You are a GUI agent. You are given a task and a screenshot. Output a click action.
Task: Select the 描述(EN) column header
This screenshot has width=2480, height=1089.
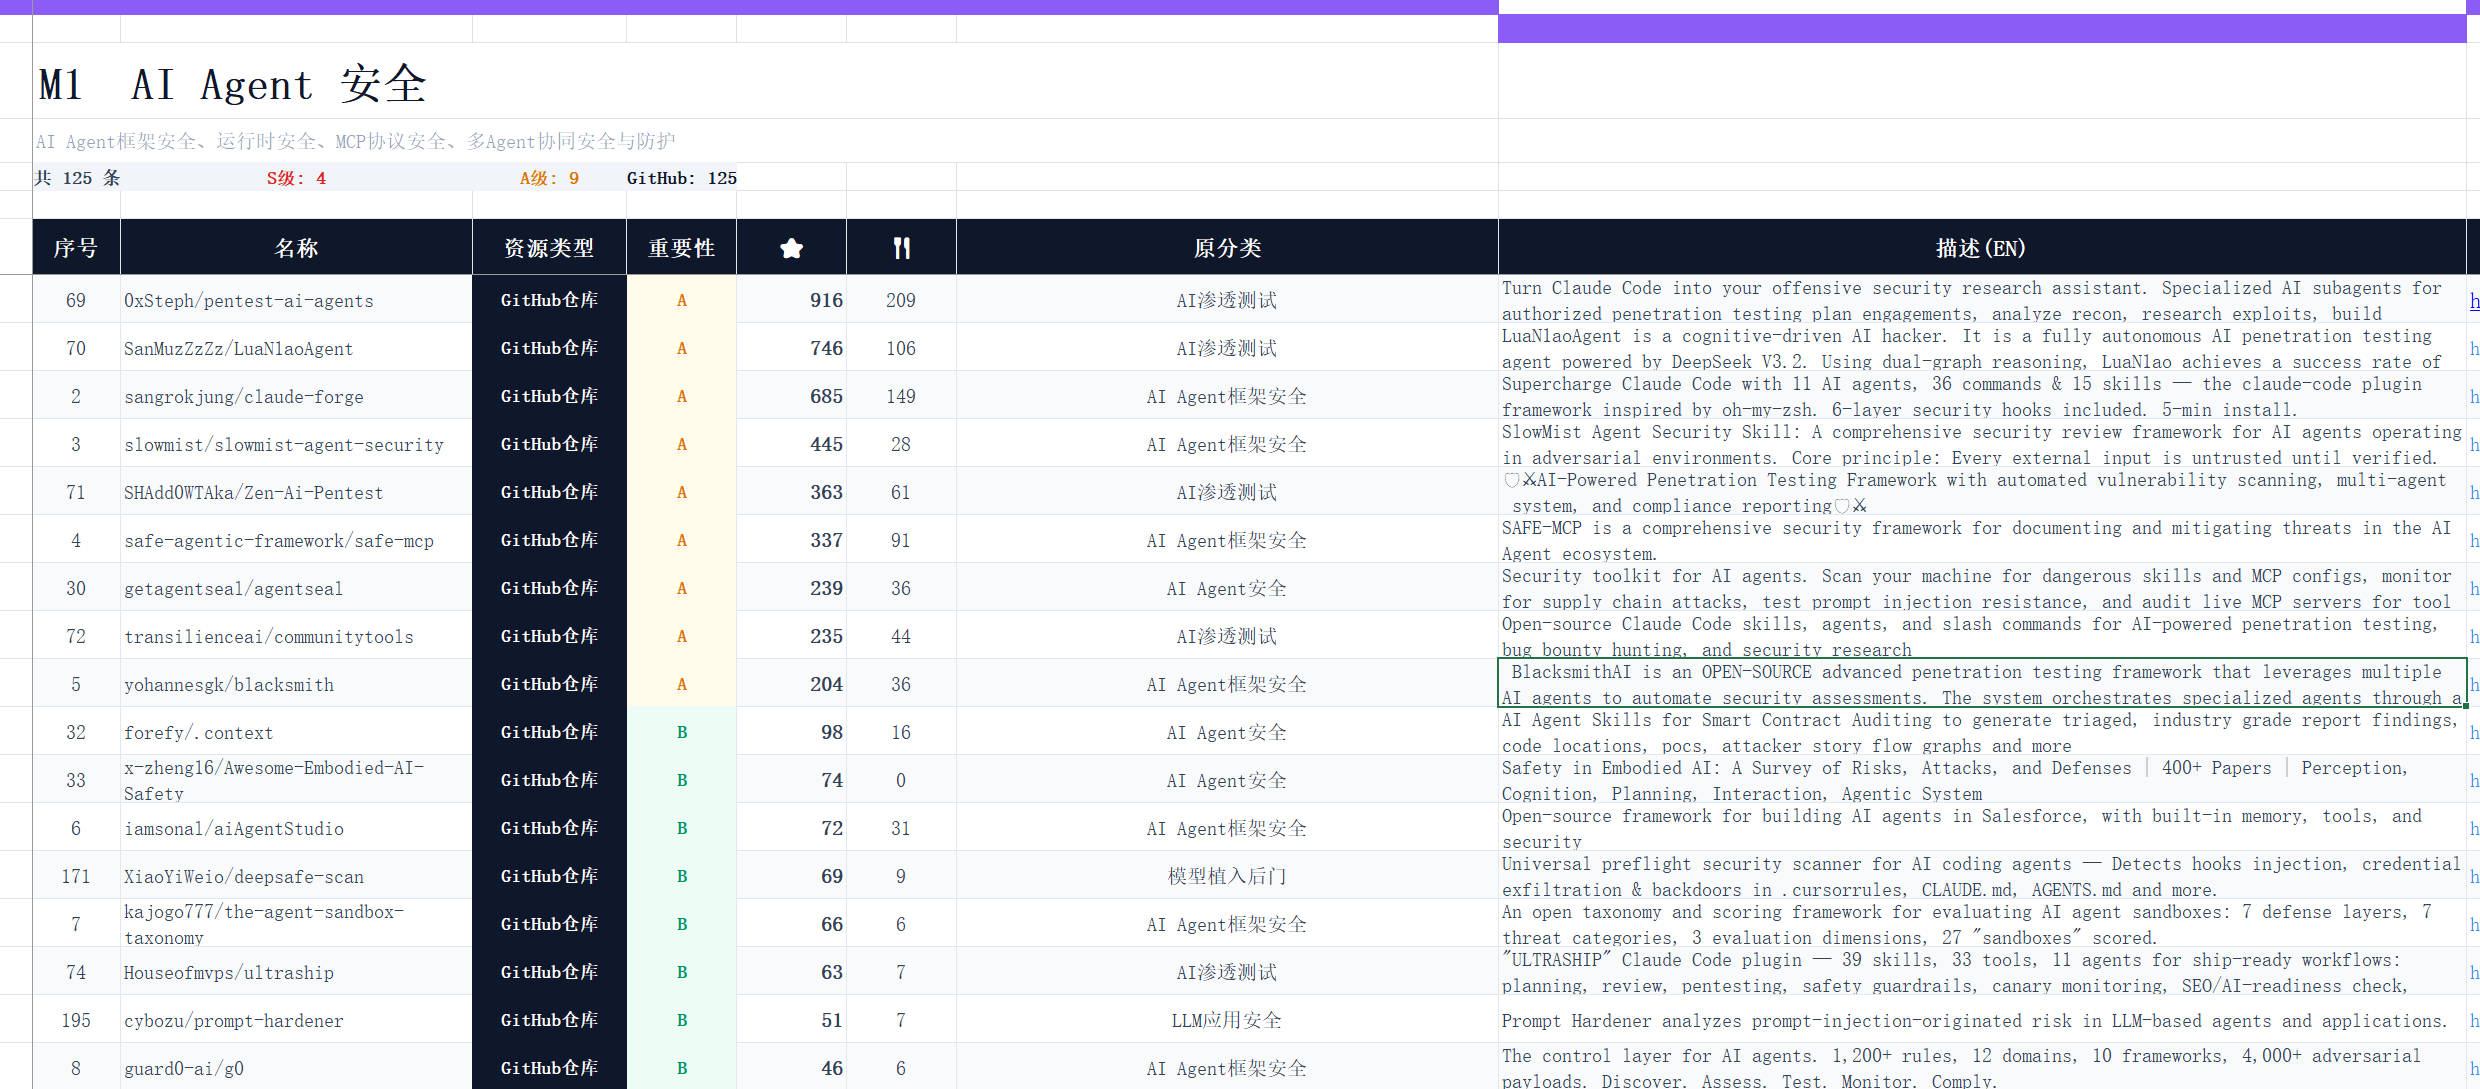[x=1982, y=248]
